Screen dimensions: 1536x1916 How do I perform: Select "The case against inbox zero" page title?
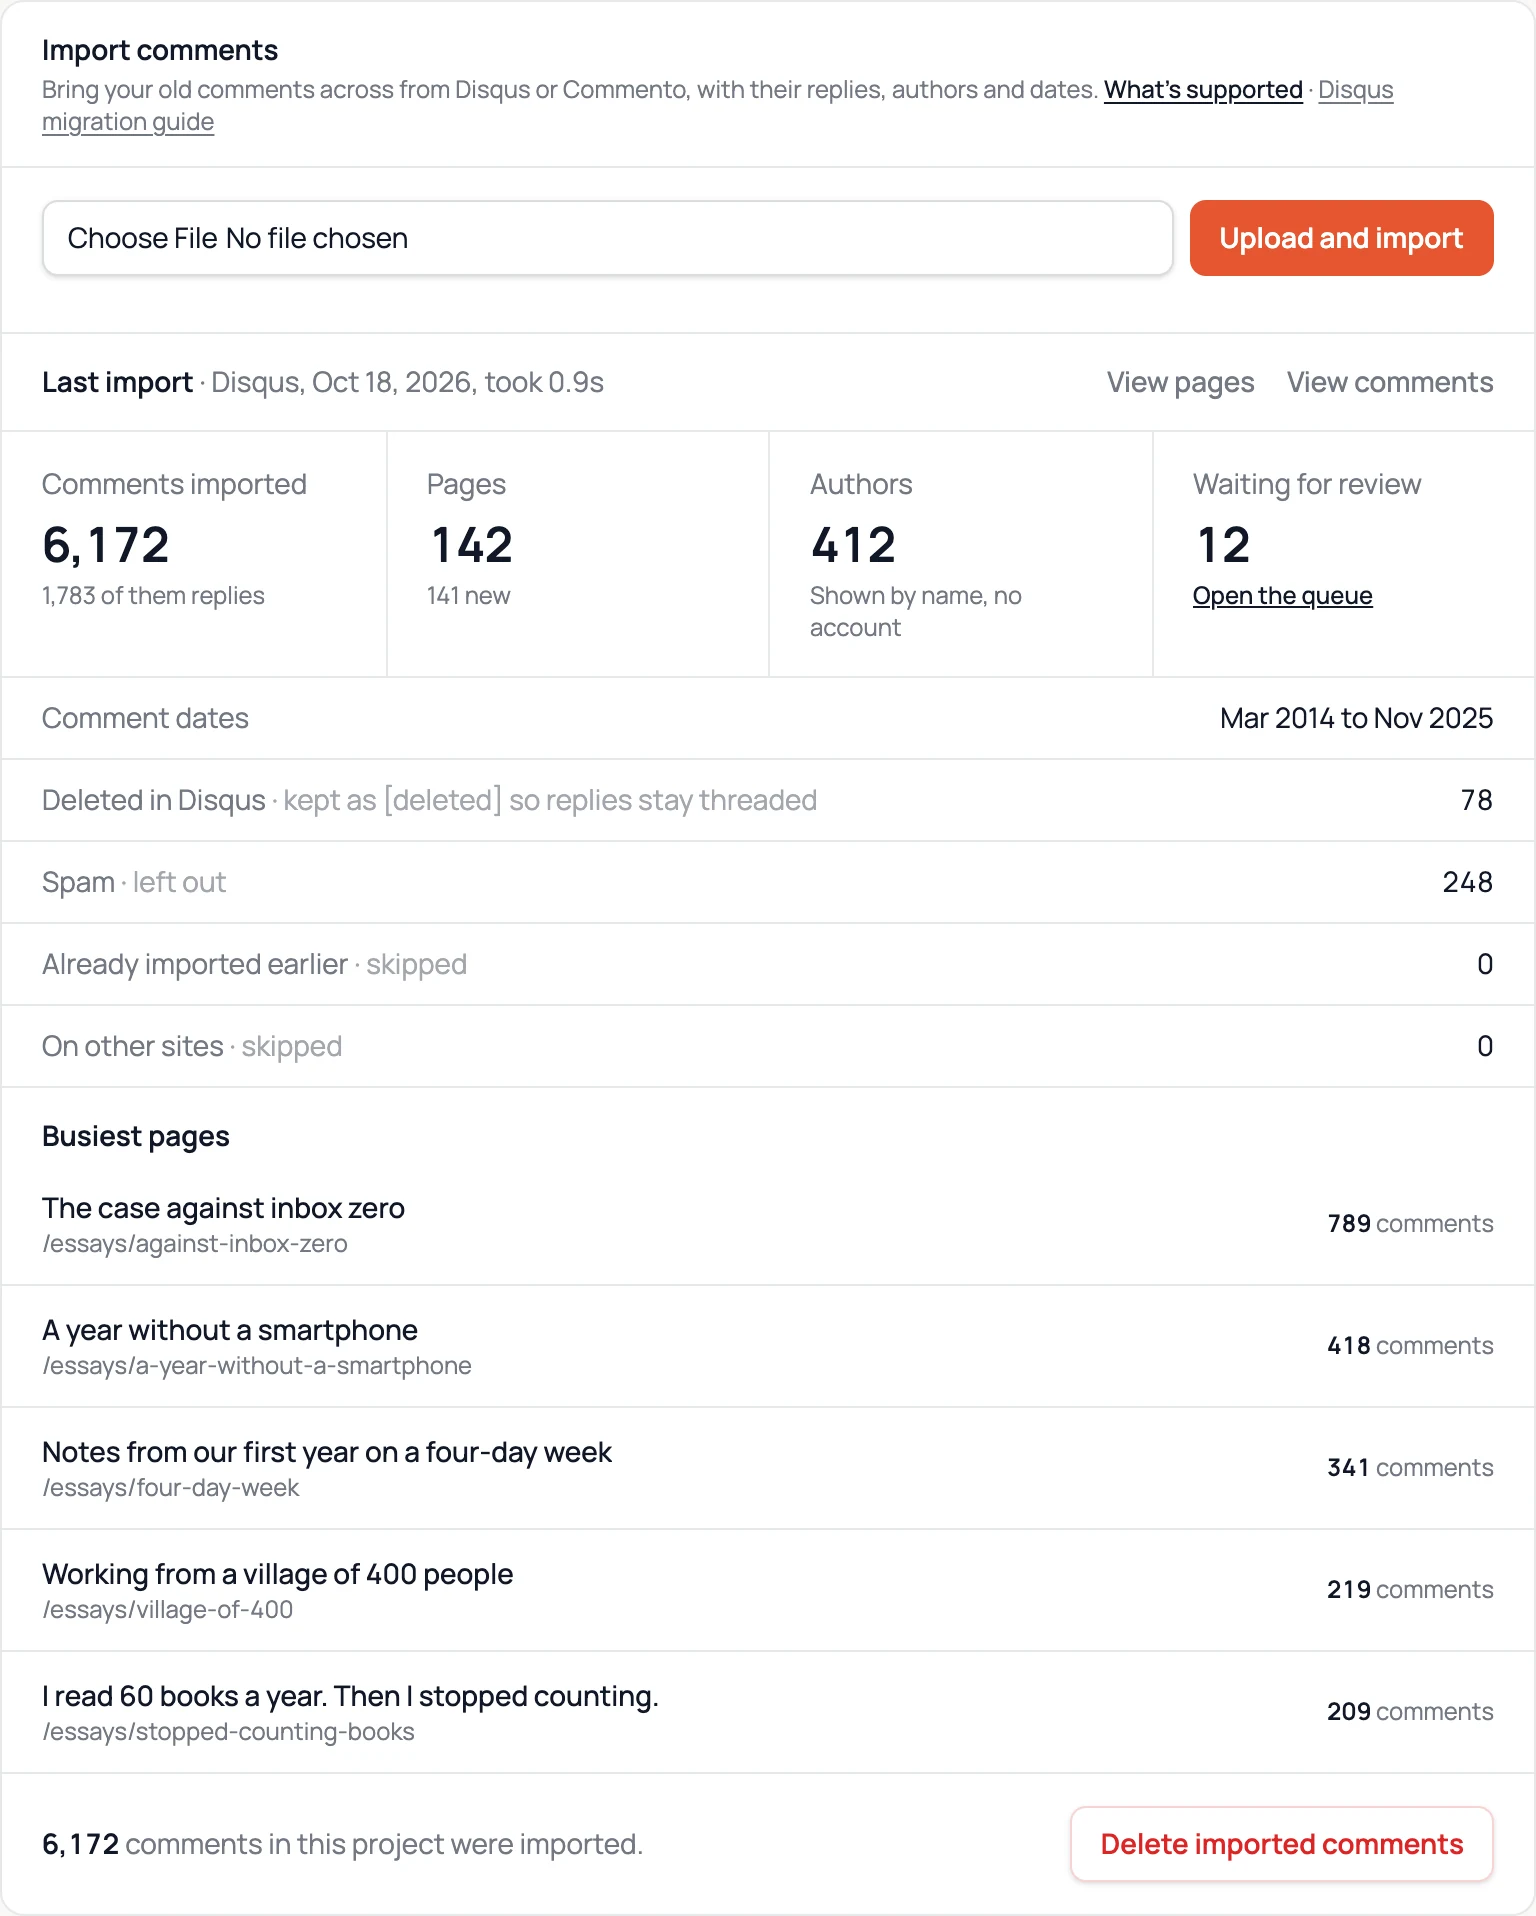click(223, 1208)
